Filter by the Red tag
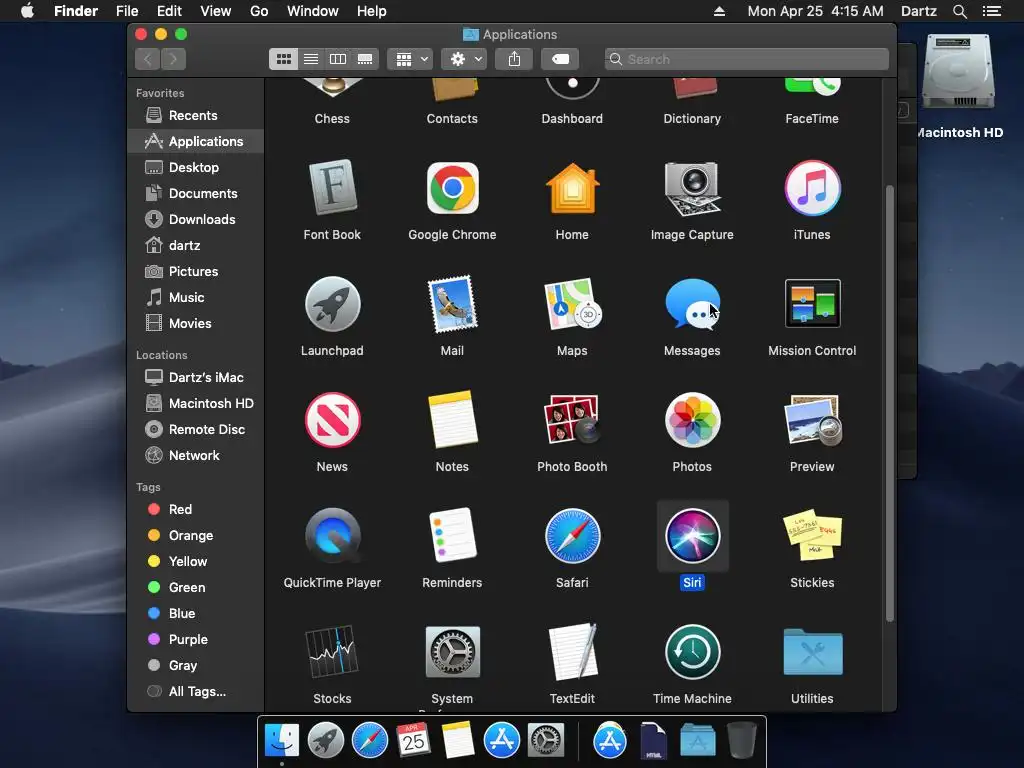Image resolution: width=1024 pixels, height=768 pixels. [x=196, y=509]
